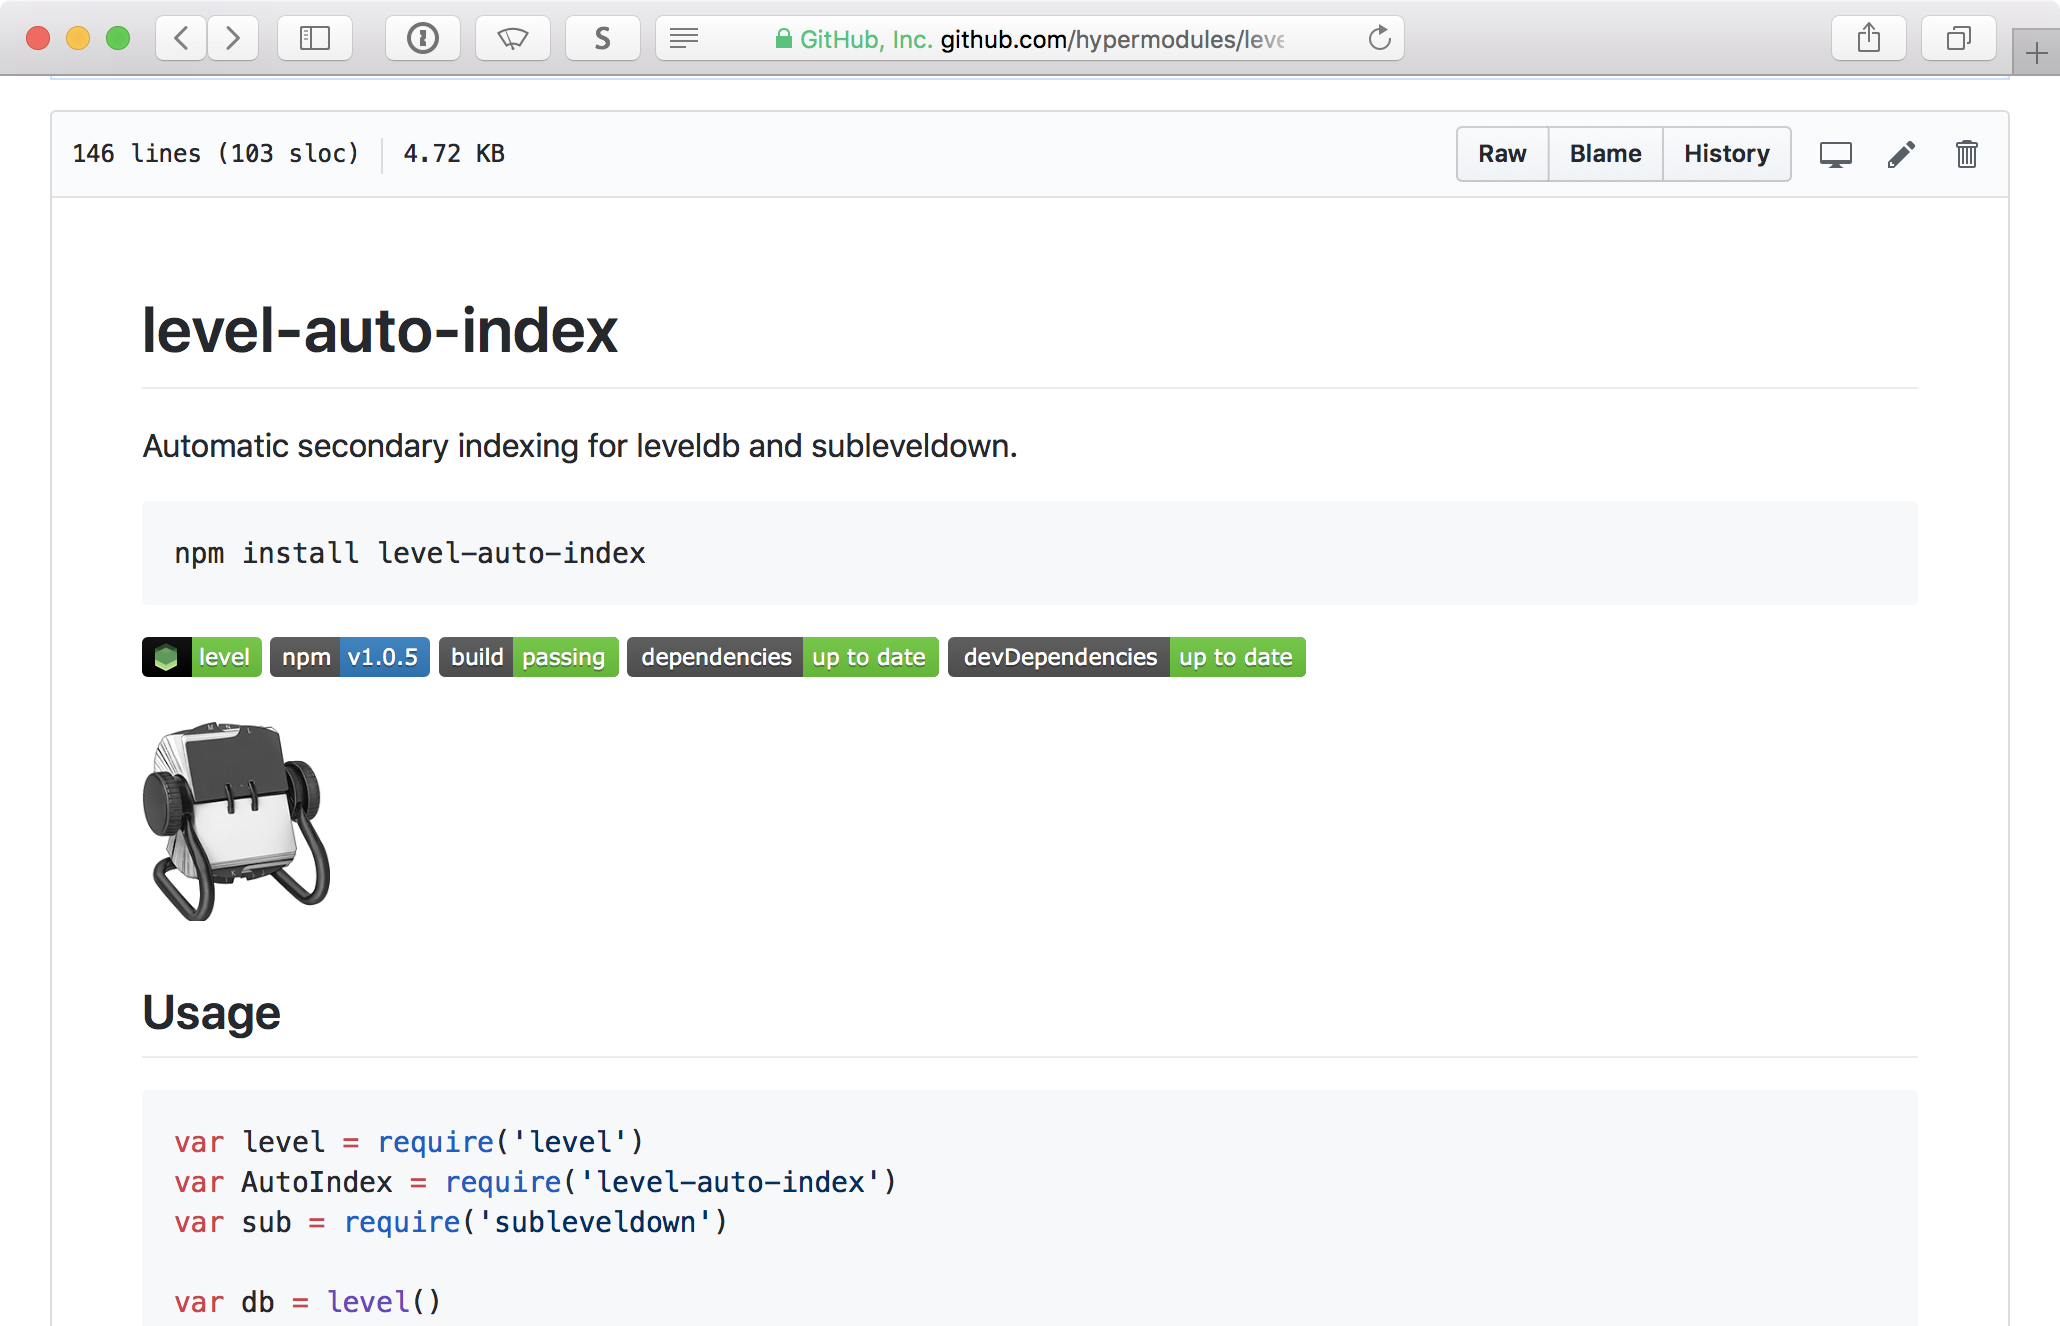The image size is (2060, 1326).
Task: Click the S extension icon in toolbar
Action: click(602, 38)
